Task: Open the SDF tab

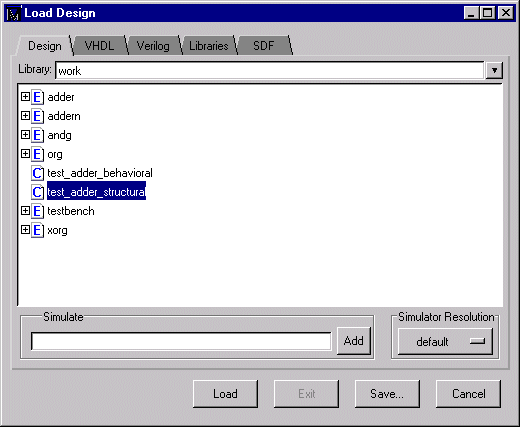Action: (x=263, y=46)
